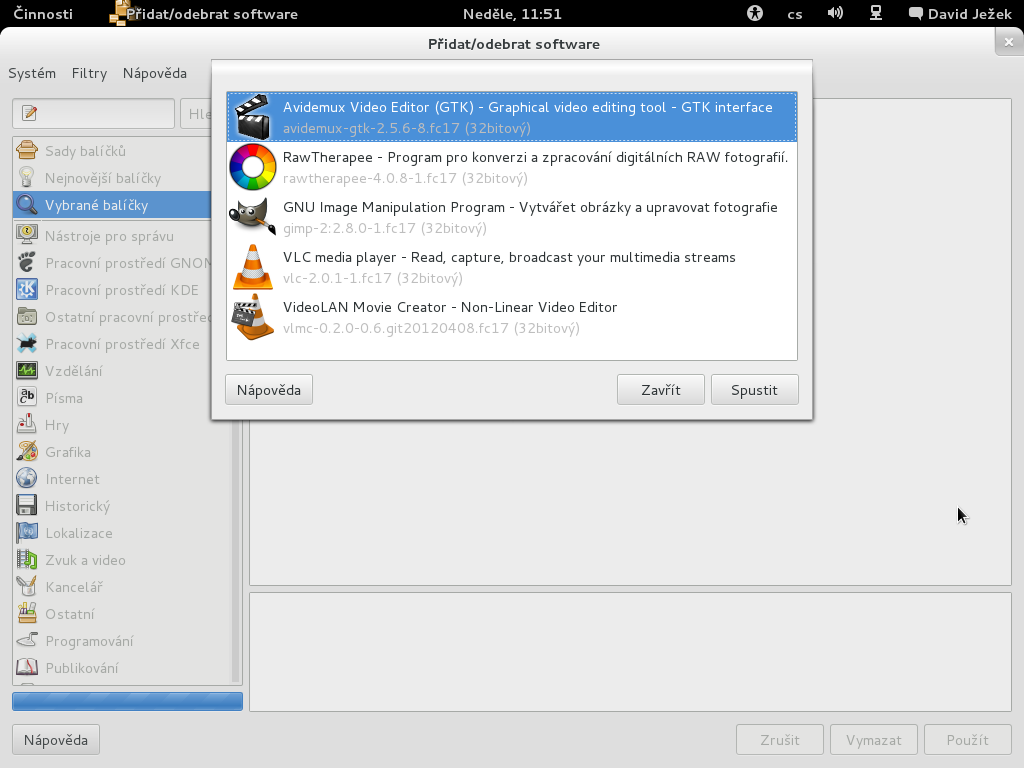The height and width of the screenshot is (768, 1024).
Task: Click the Sady balíčků basket icon
Action: (27, 150)
